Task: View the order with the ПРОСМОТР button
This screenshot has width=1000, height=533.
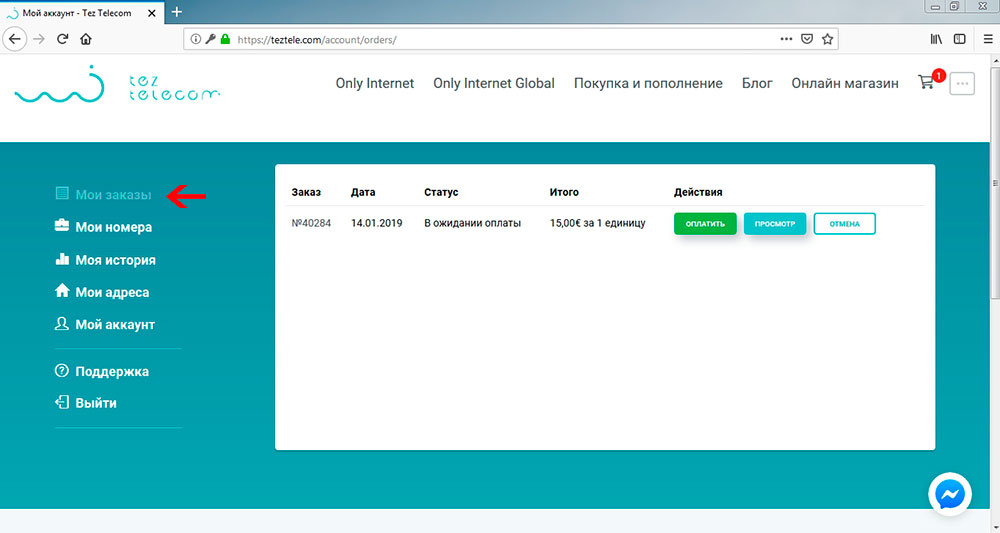Action: click(x=775, y=224)
